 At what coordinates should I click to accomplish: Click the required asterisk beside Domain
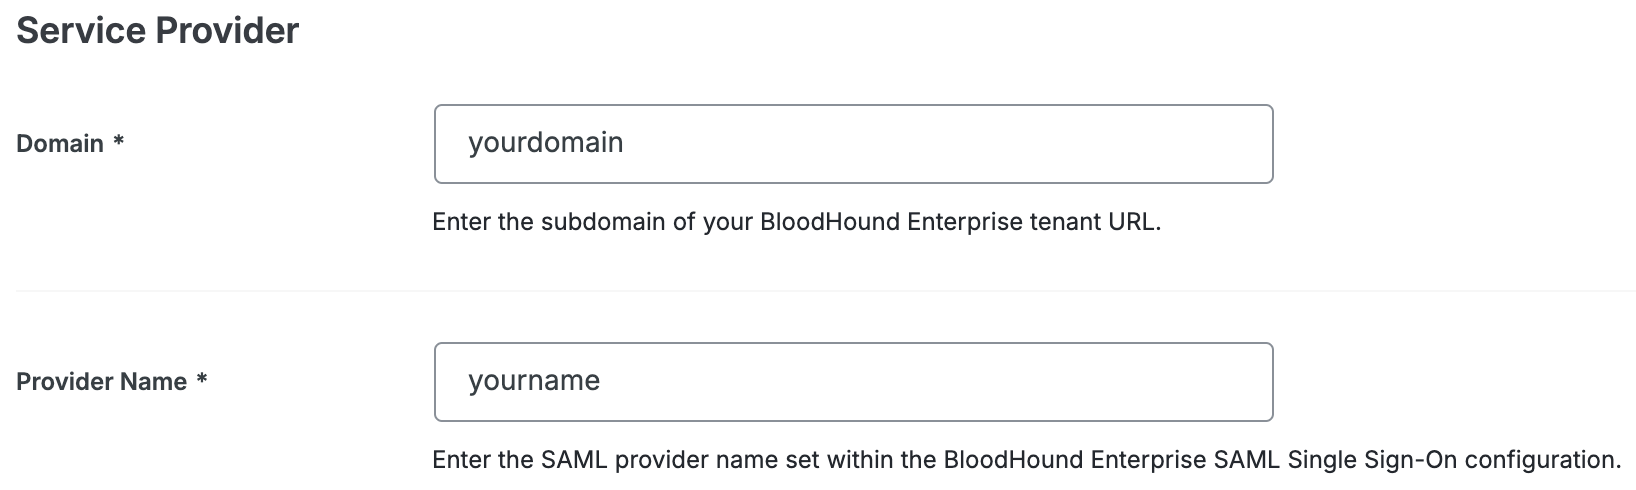click(119, 142)
